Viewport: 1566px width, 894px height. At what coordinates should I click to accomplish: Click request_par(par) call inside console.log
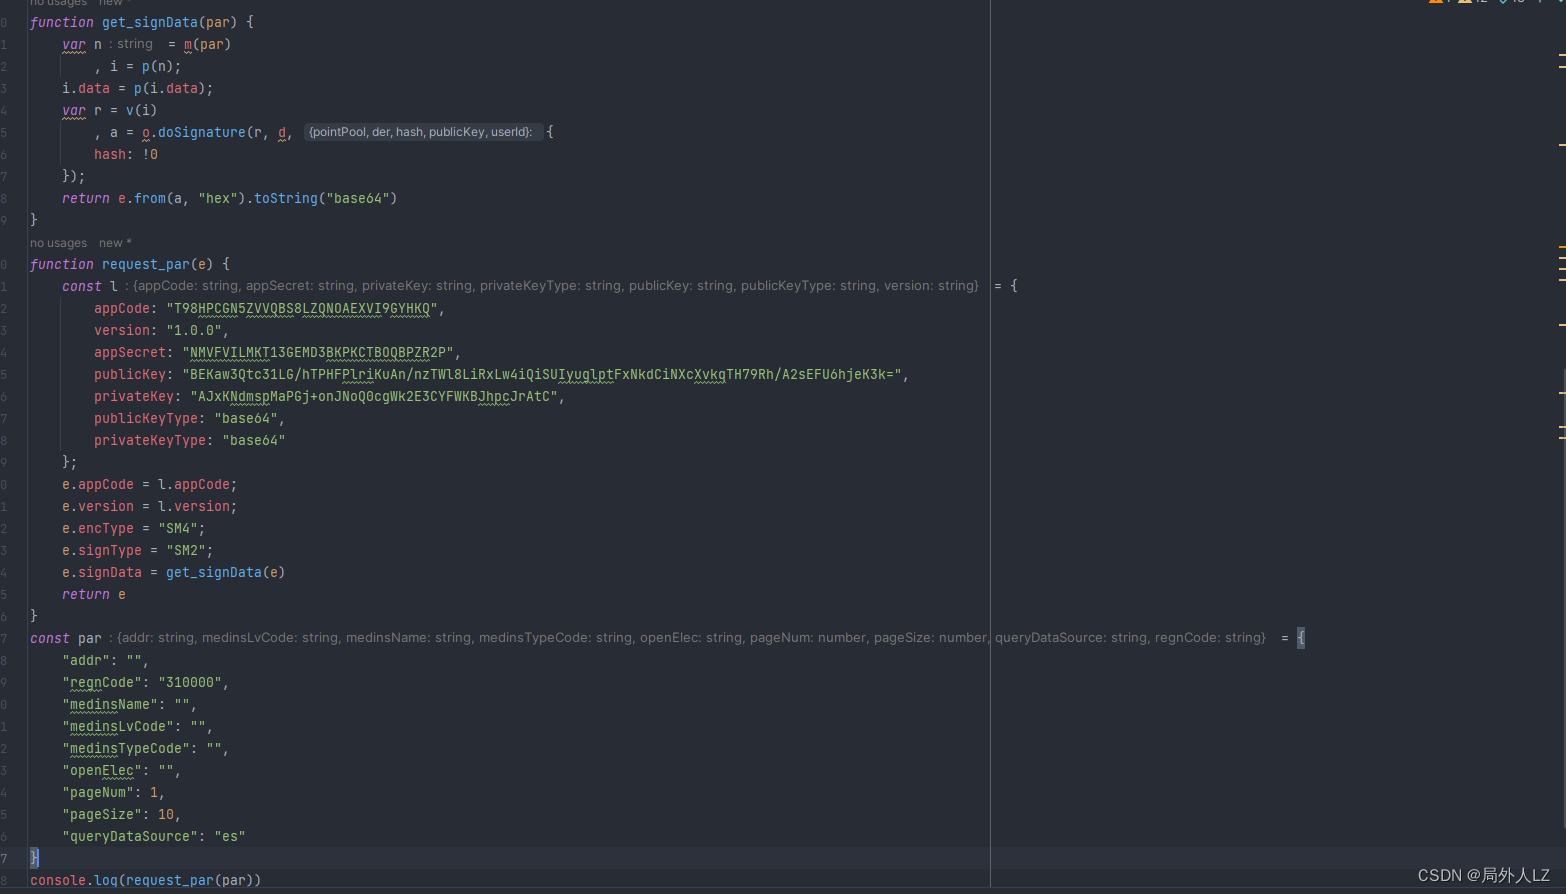[x=190, y=880]
